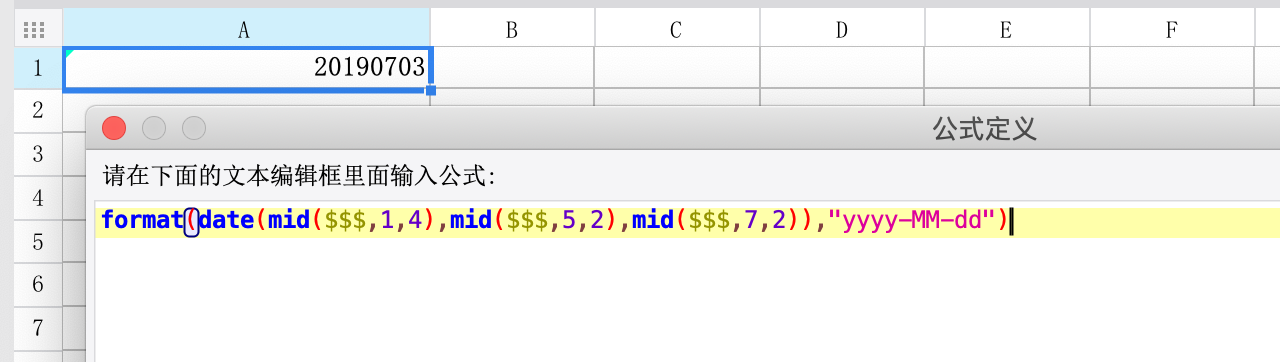
Task: Click the "yyyy-MM-dd" string in formula
Action: pos(912,220)
